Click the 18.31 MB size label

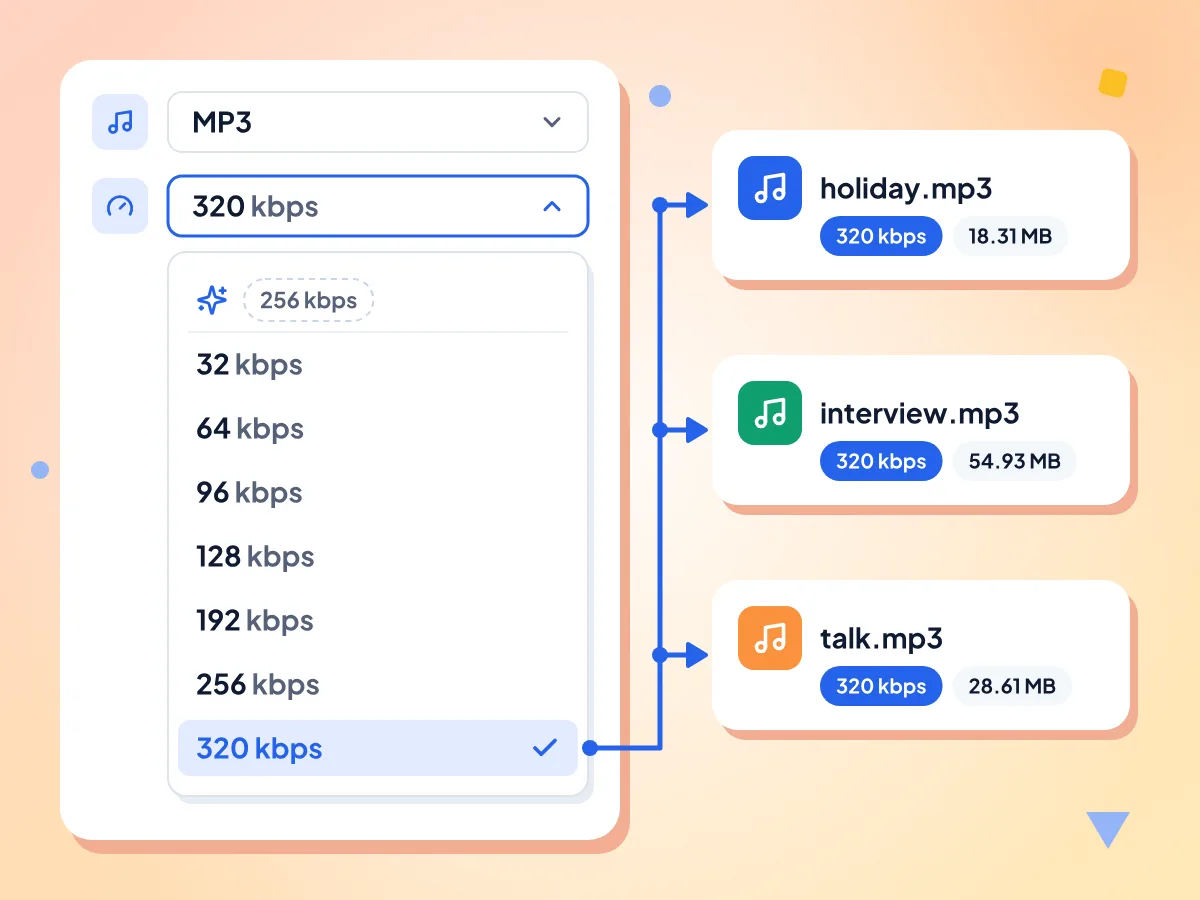(1010, 236)
